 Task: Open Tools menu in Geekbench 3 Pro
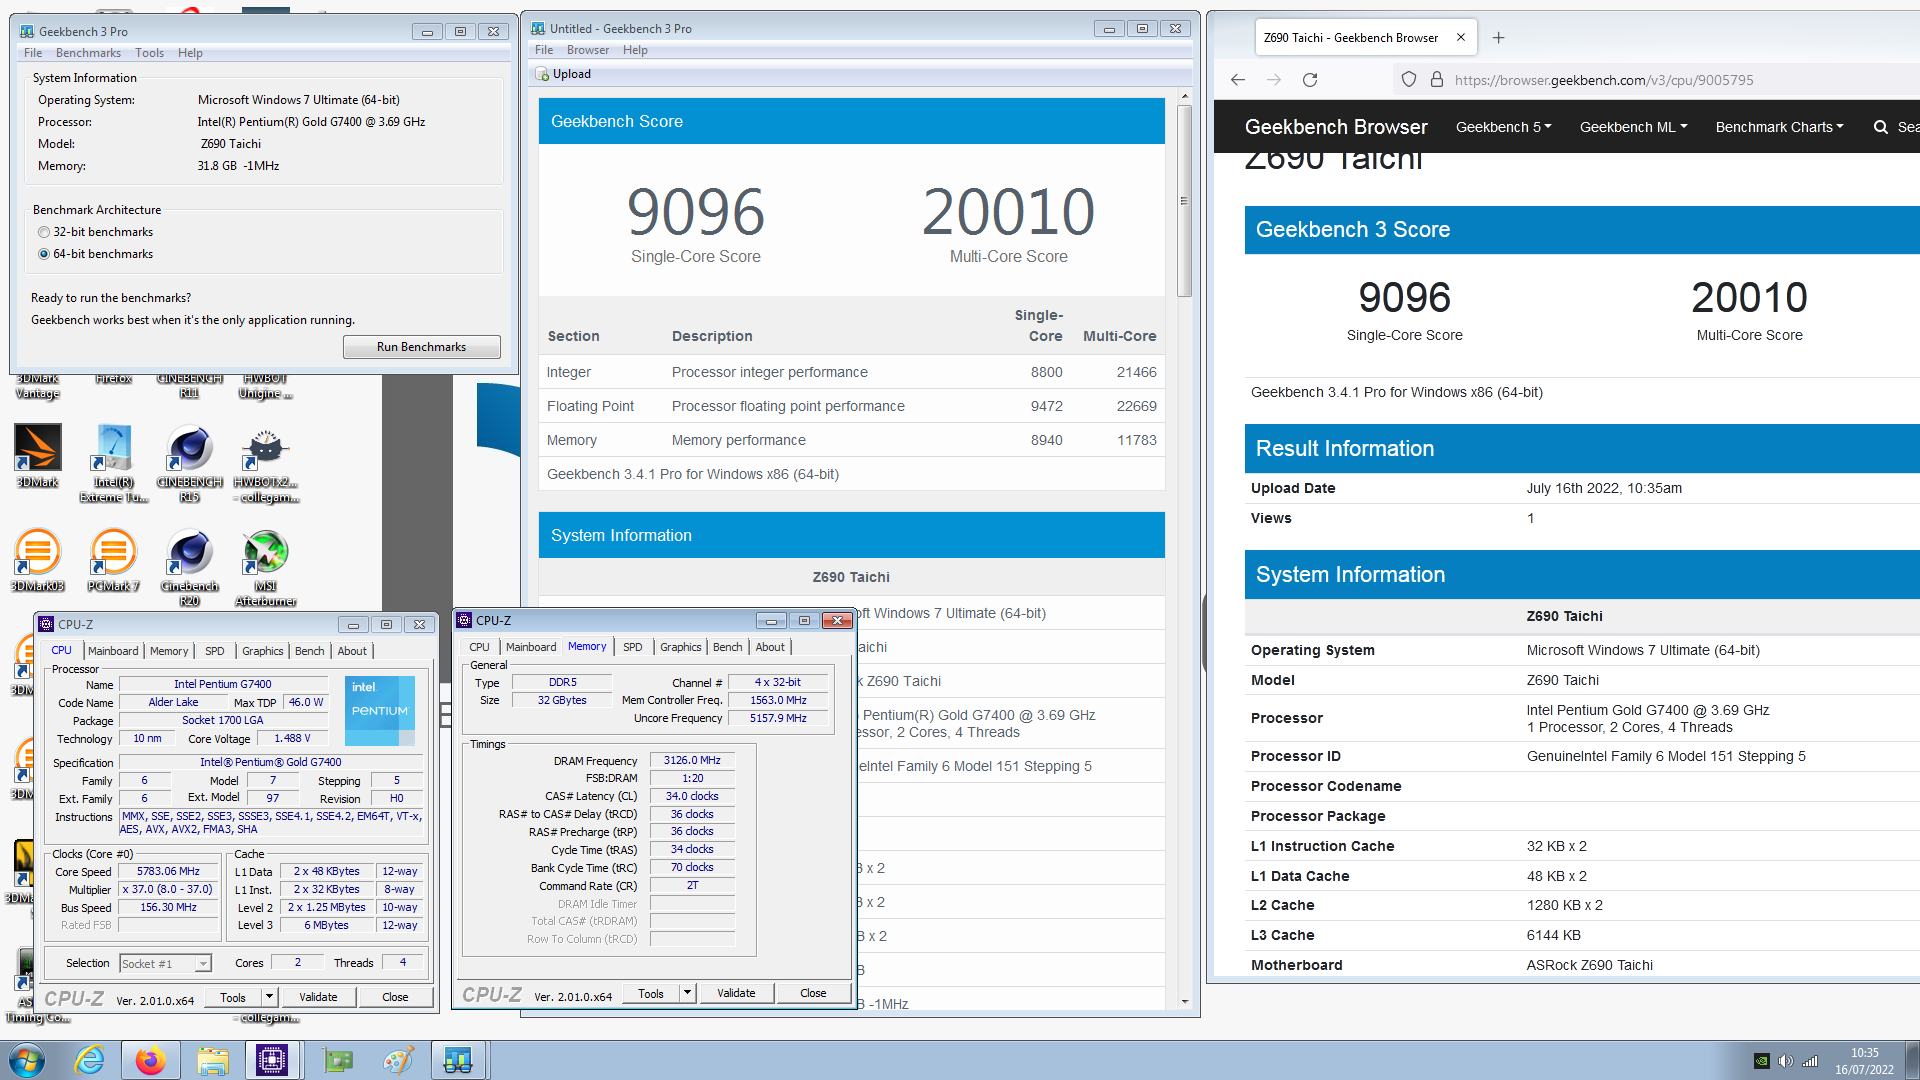point(149,53)
